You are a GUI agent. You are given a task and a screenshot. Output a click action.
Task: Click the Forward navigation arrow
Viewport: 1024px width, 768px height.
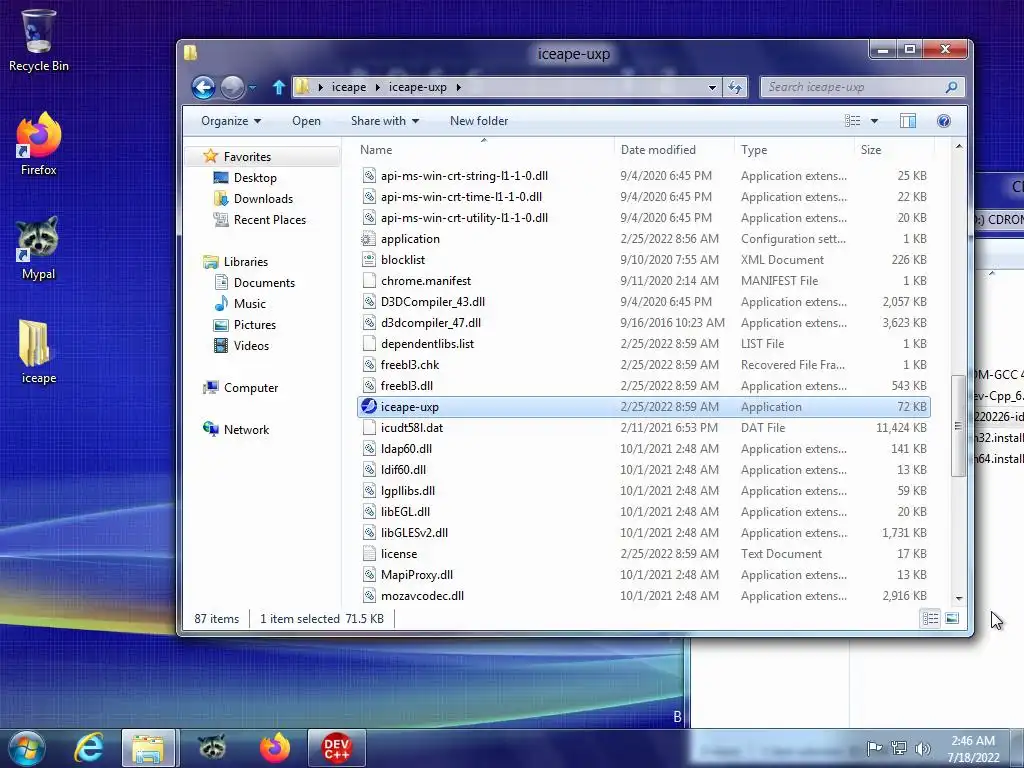tap(232, 87)
